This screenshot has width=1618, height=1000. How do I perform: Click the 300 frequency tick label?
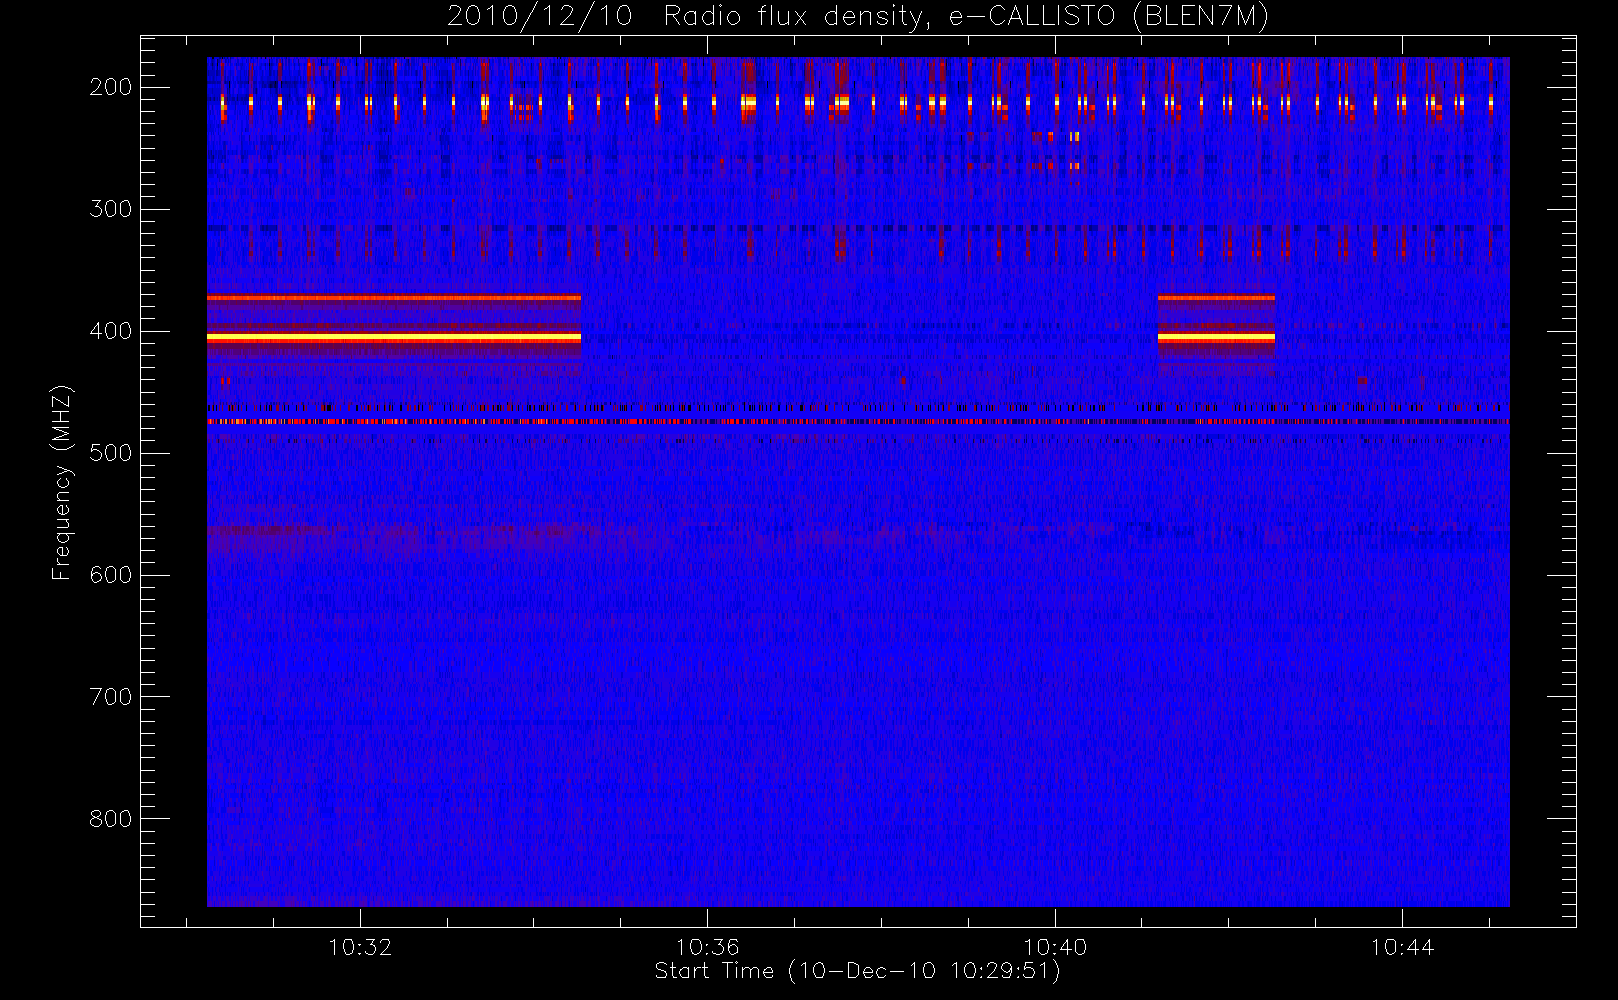point(111,209)
